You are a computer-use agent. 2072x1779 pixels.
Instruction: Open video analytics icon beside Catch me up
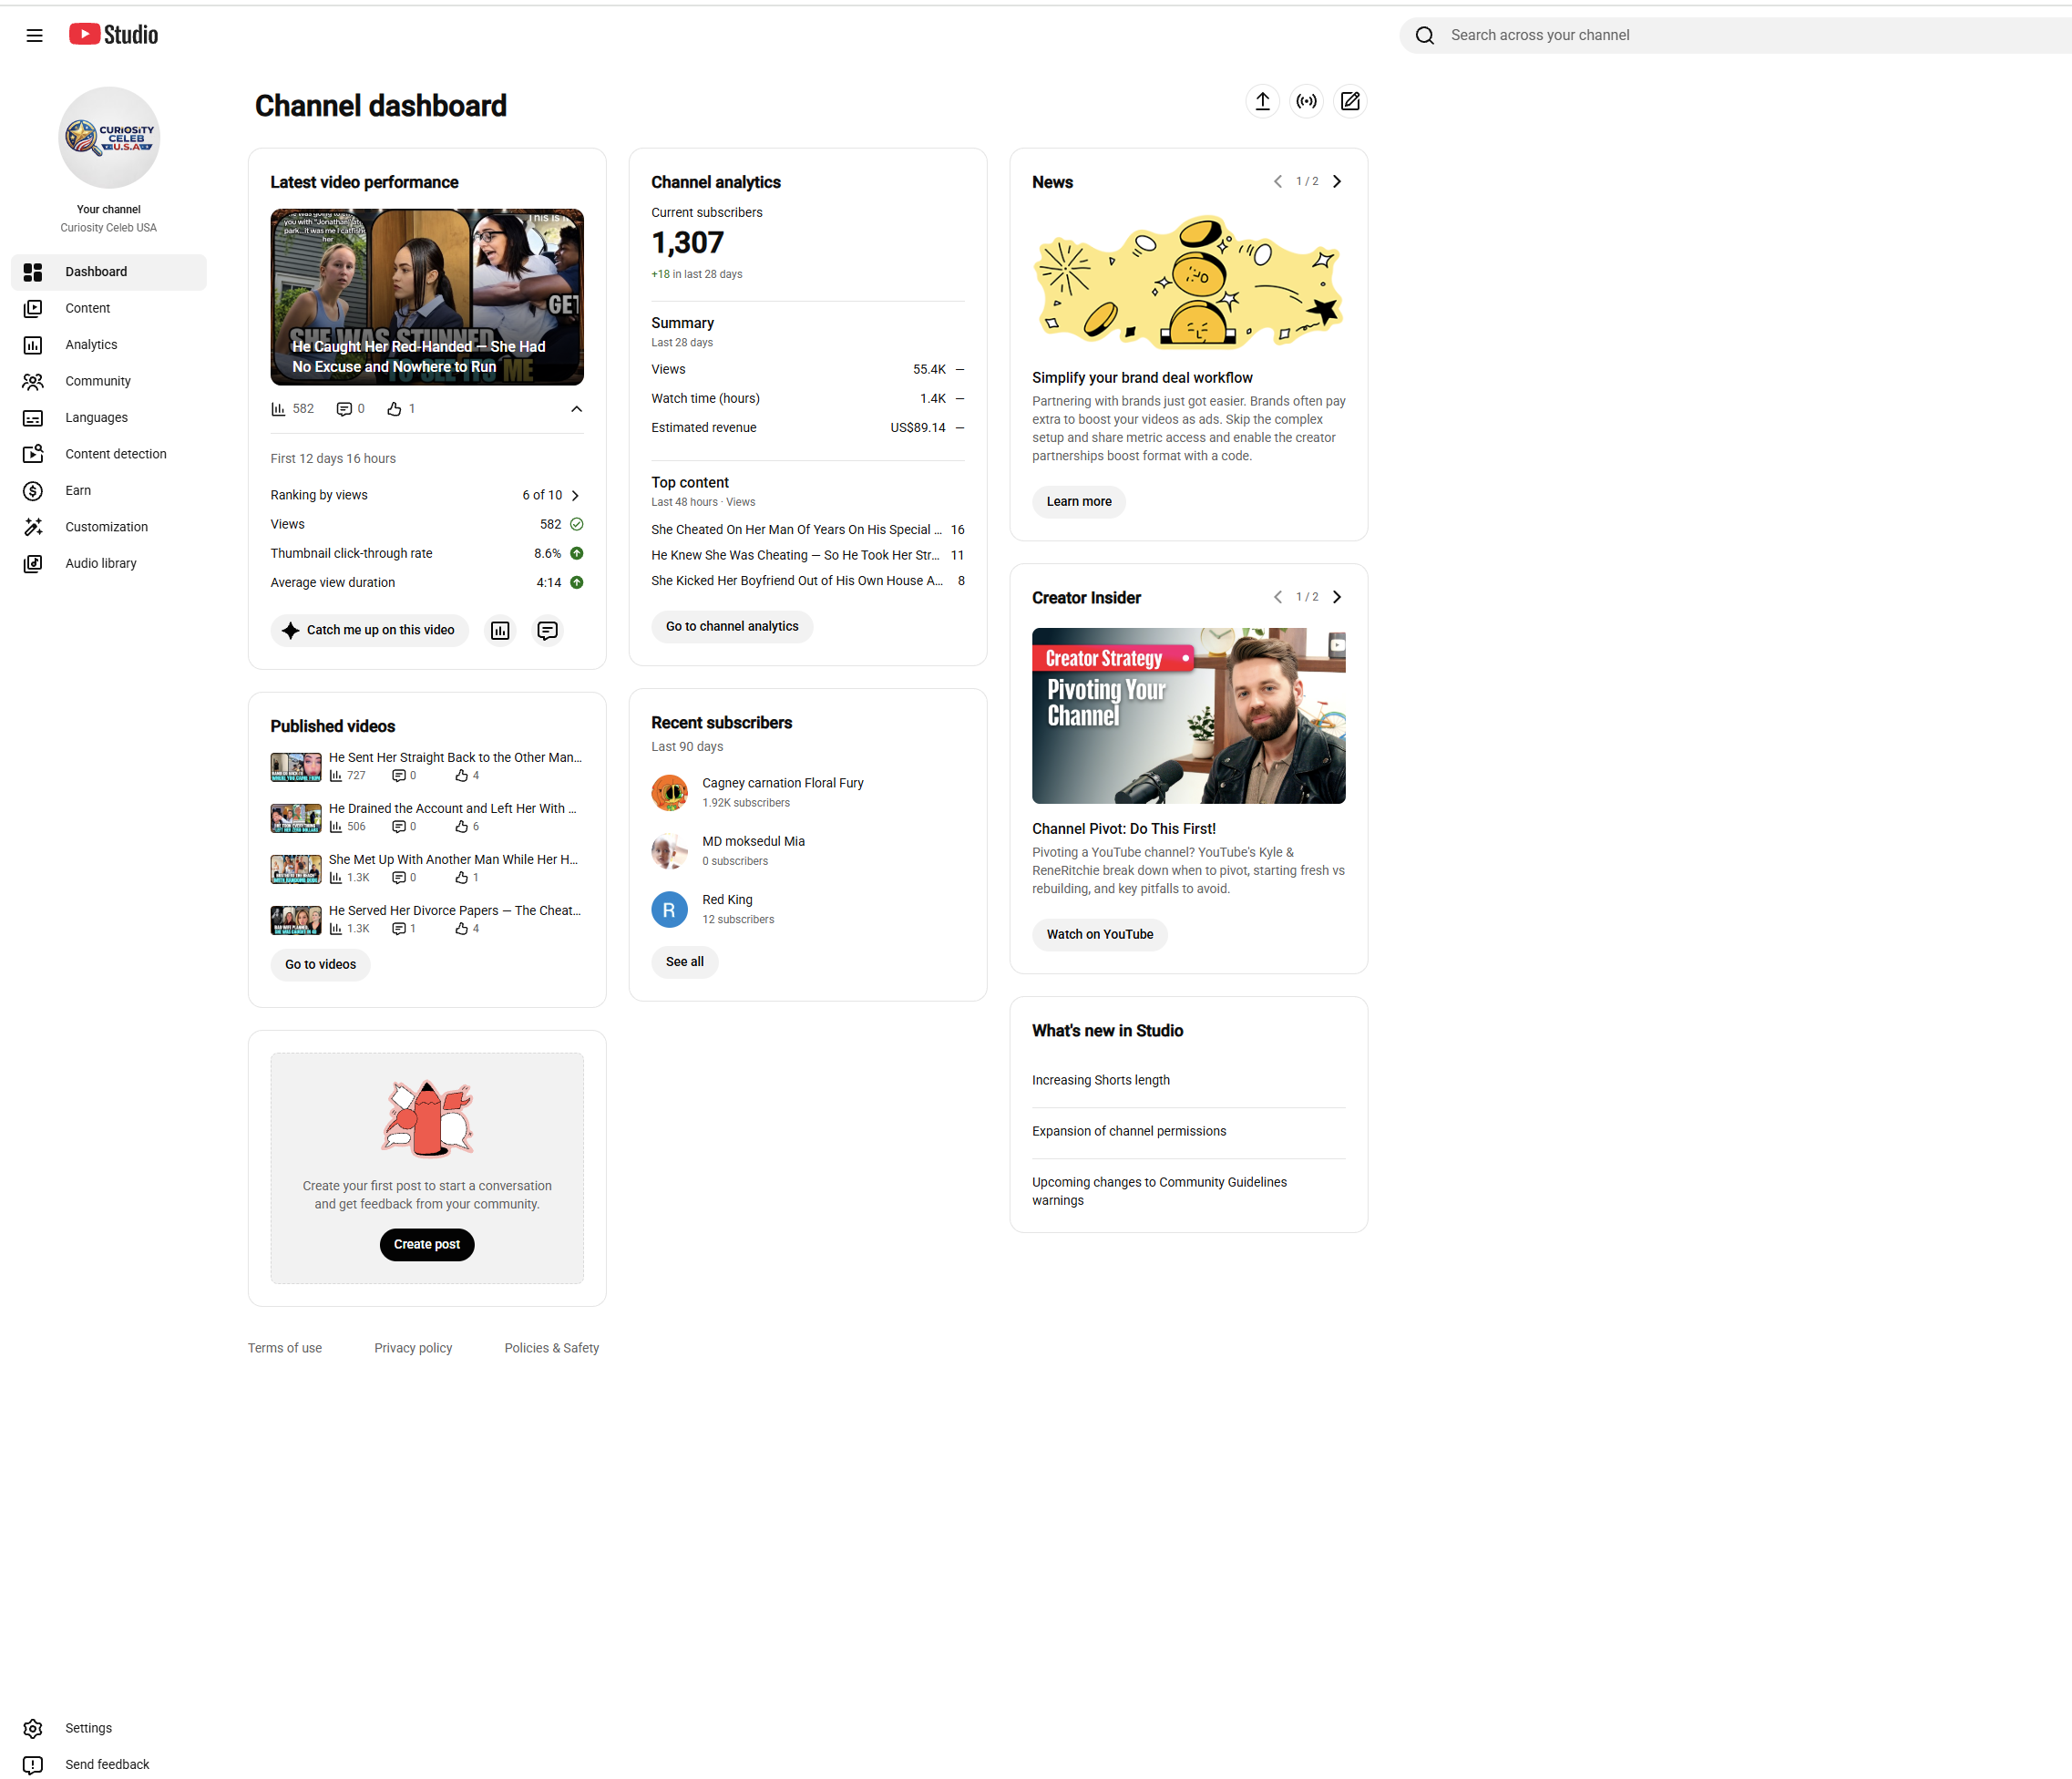(x=500, y=630)
